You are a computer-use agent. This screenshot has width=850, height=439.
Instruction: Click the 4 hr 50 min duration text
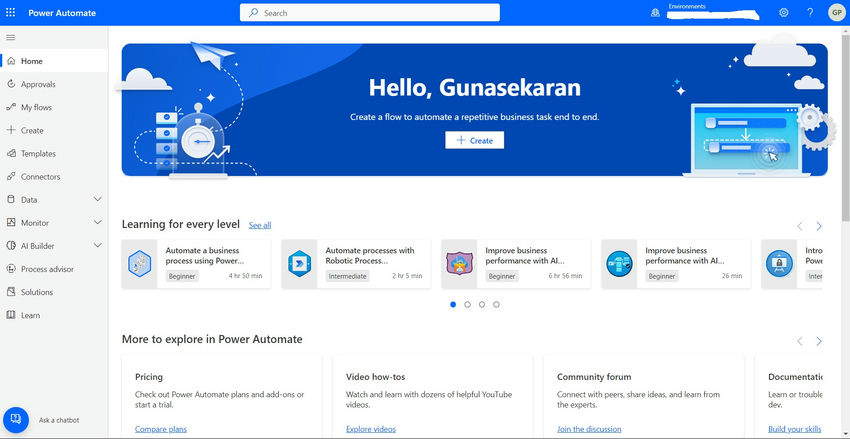point(246,276)
